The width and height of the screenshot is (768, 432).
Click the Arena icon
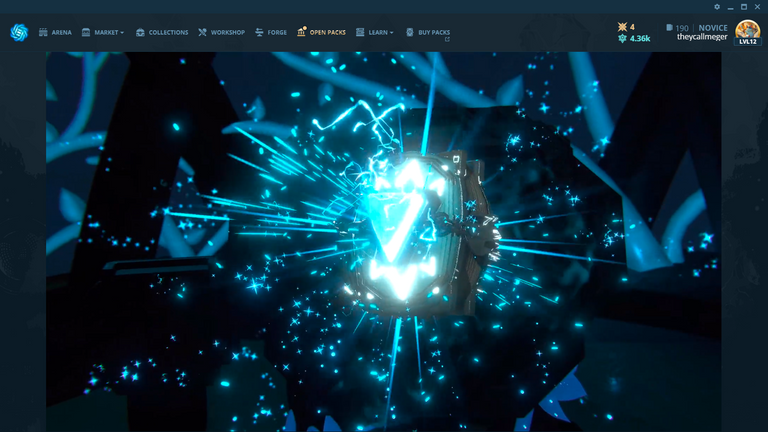coord(43,32)
